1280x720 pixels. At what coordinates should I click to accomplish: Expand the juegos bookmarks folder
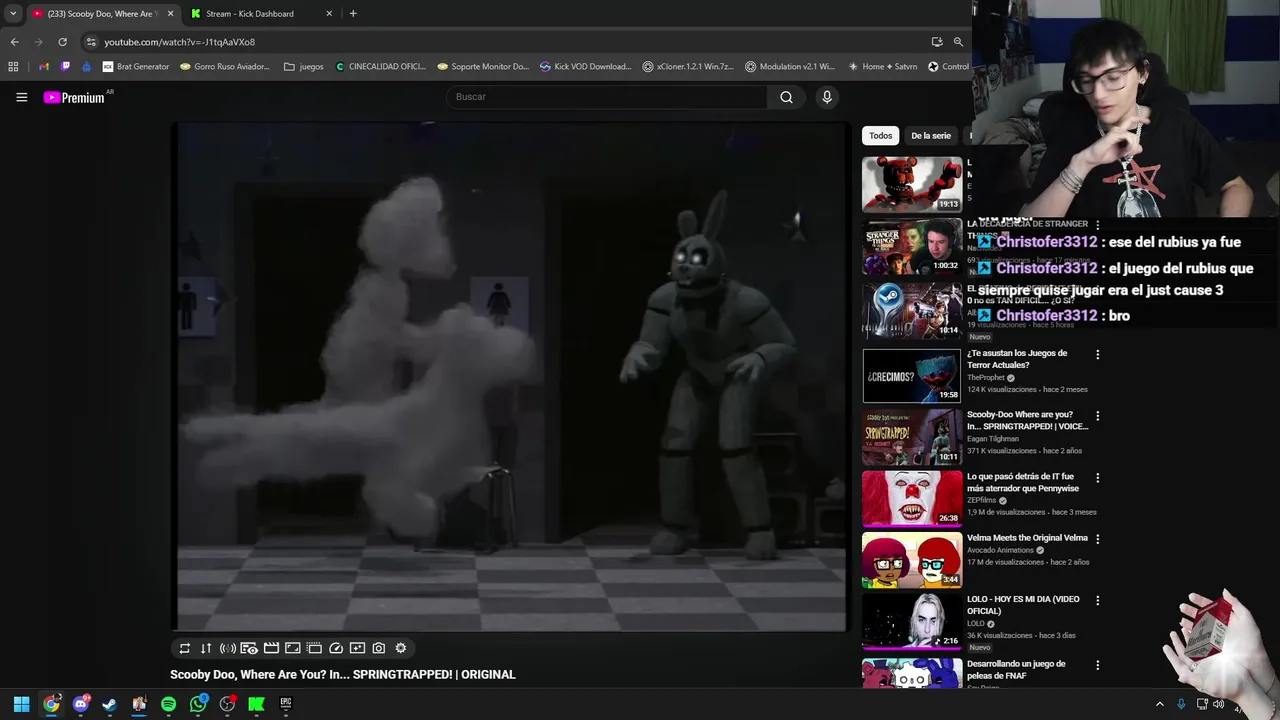(304, 67)
